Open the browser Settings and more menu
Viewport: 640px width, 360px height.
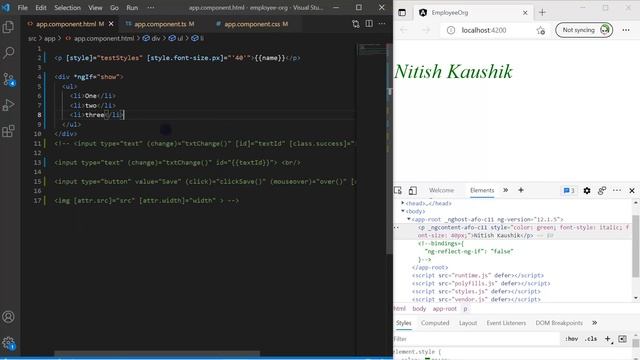point(626,30)
